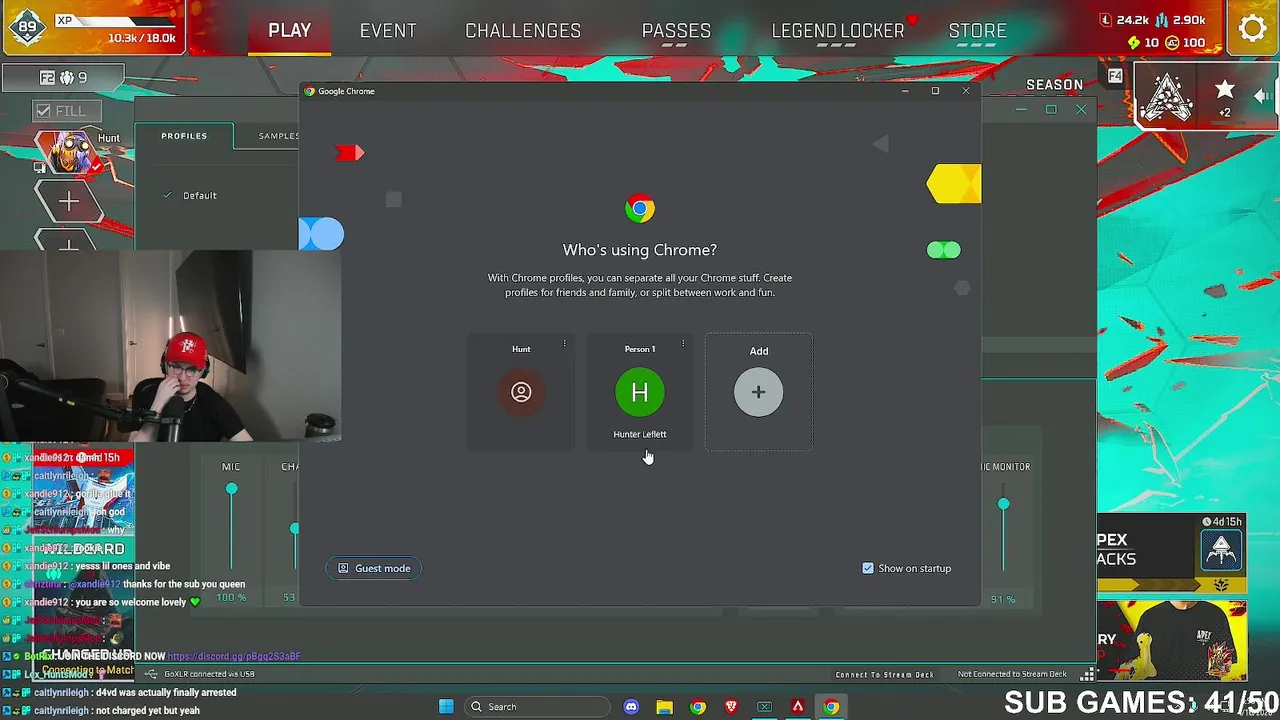Screen dimensions: 1280x720
Task: Click the Apex coins 24.2k currency counter
Action: [x=1124, y=20]
